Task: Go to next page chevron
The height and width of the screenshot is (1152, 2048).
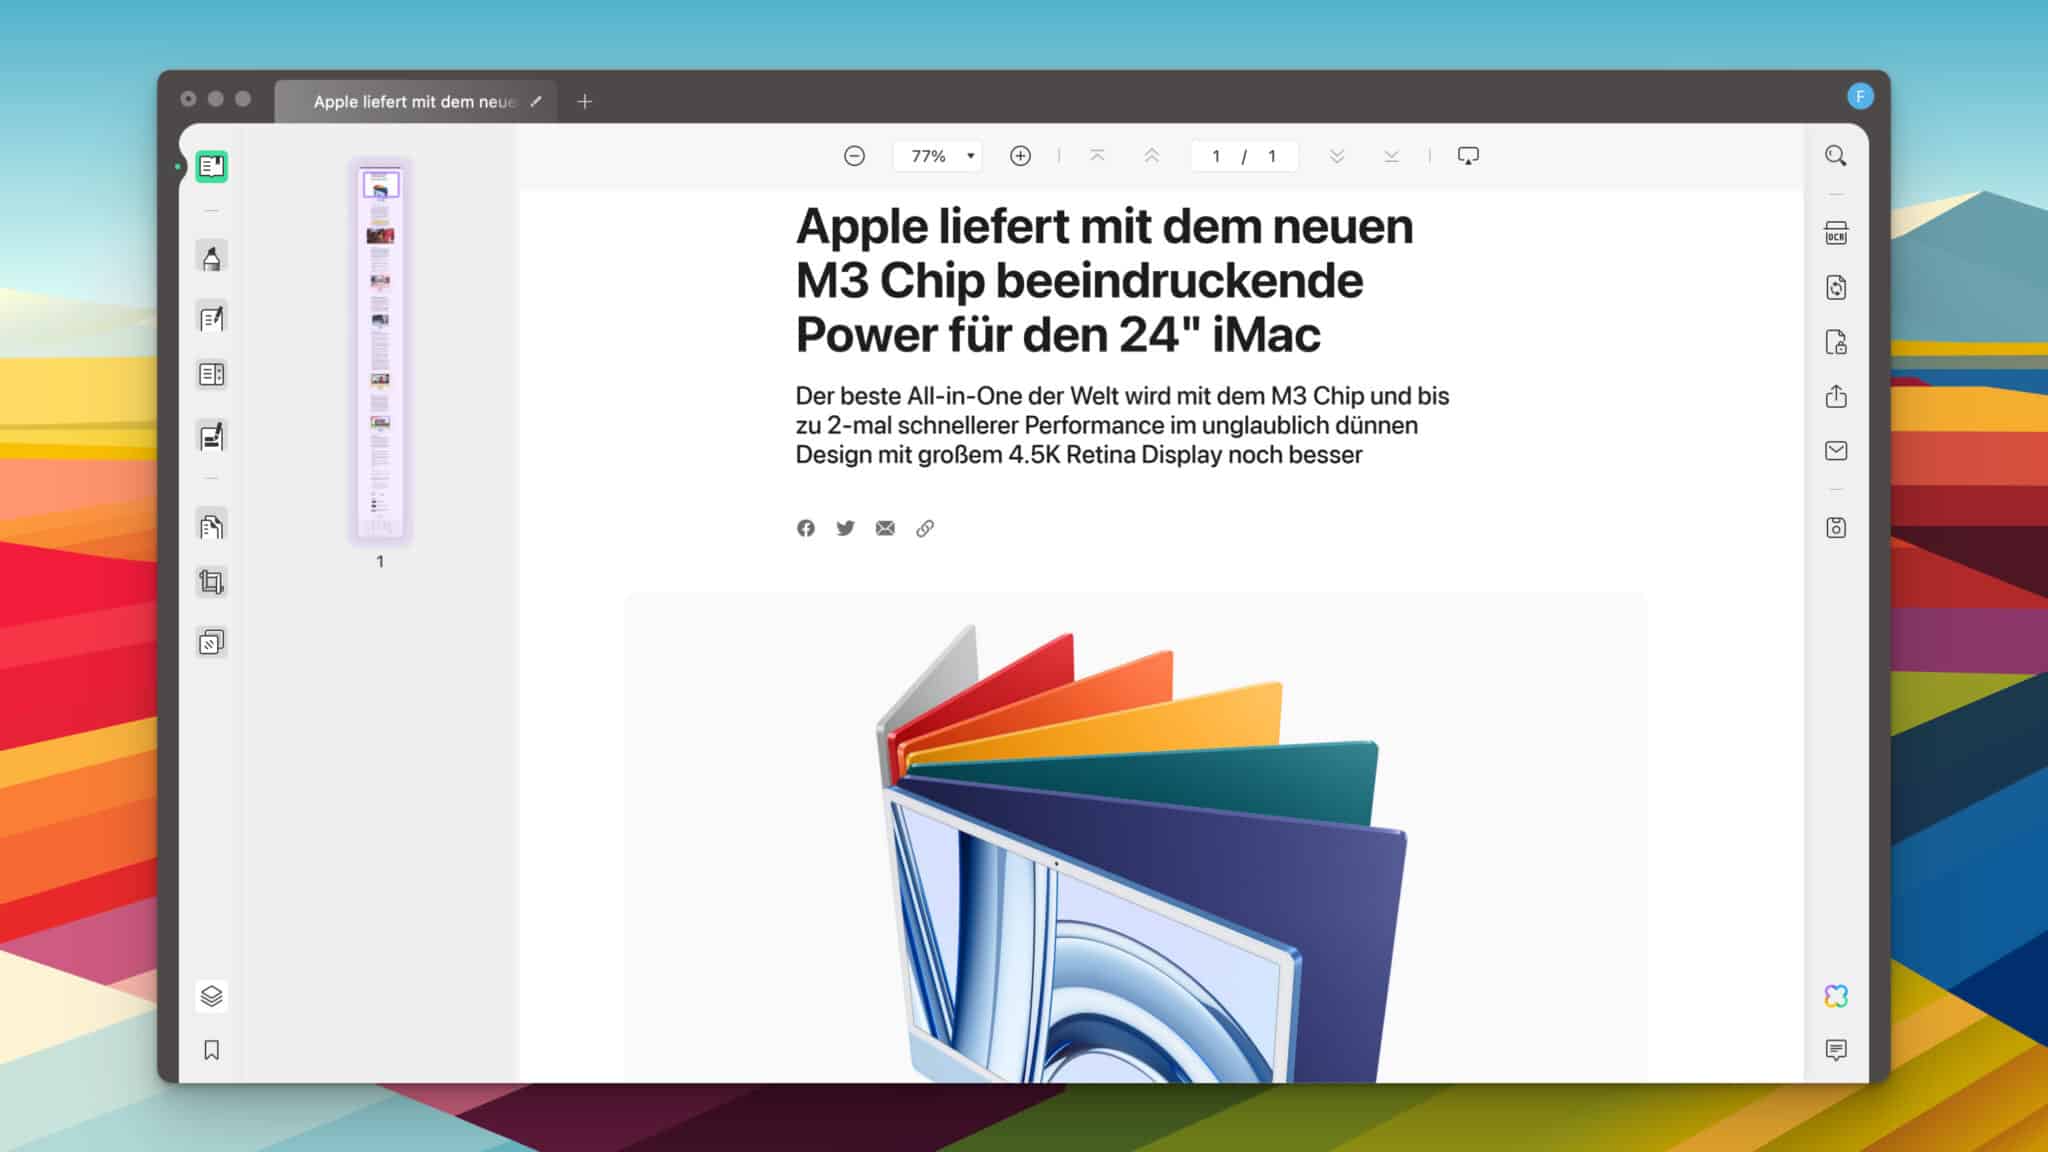Action: [x=1336, y=156]
